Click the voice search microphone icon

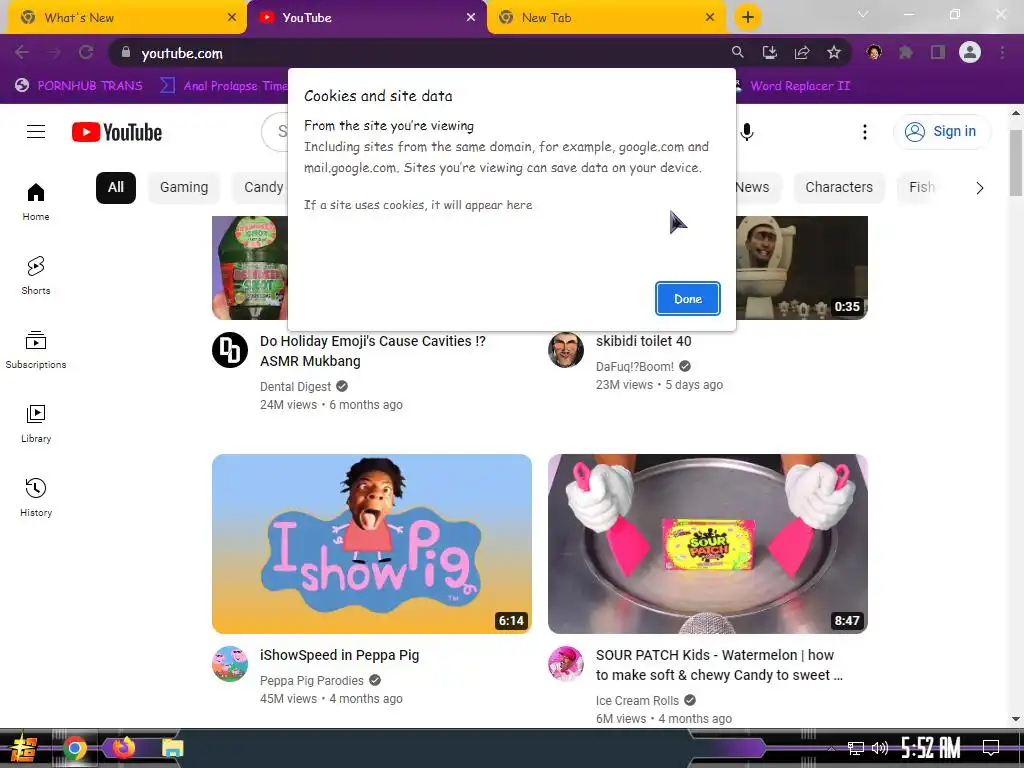pyautogui.click(x=747, y=132)
